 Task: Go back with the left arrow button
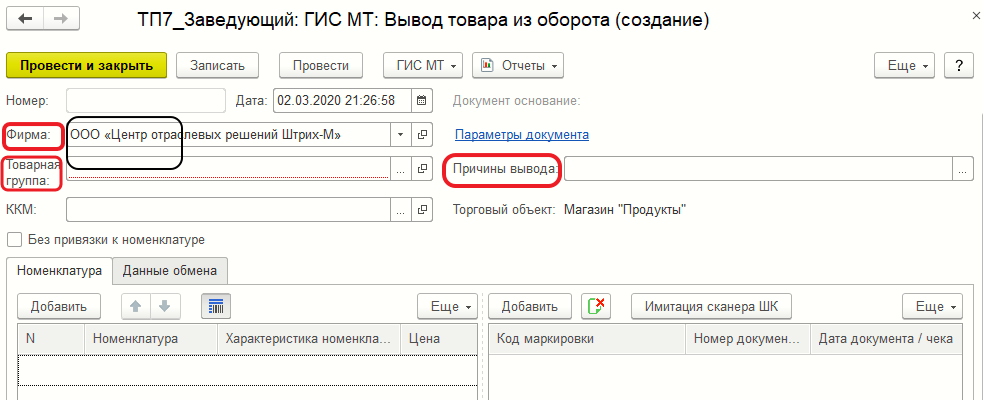point(24,19)
